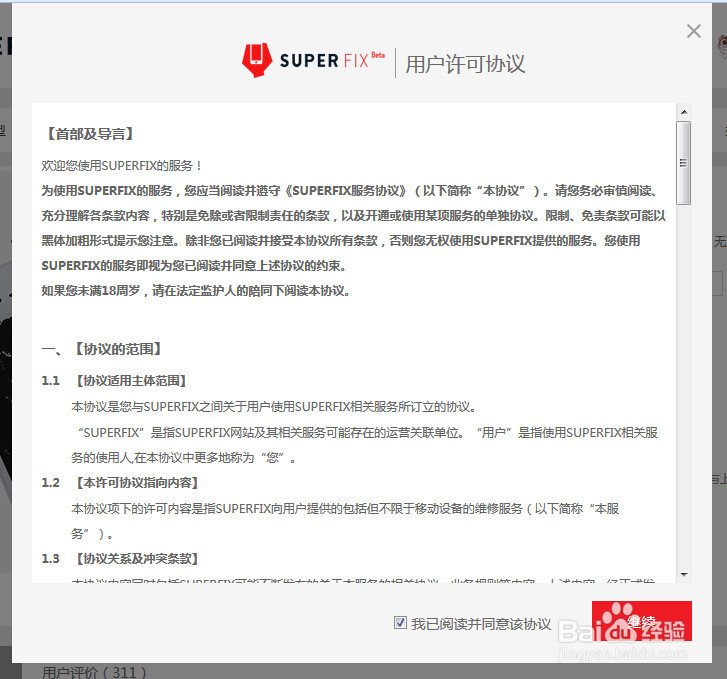Click the 1.3 【协议关系及冲突条款】 heading
727x679 pixels.
(120, 559)
